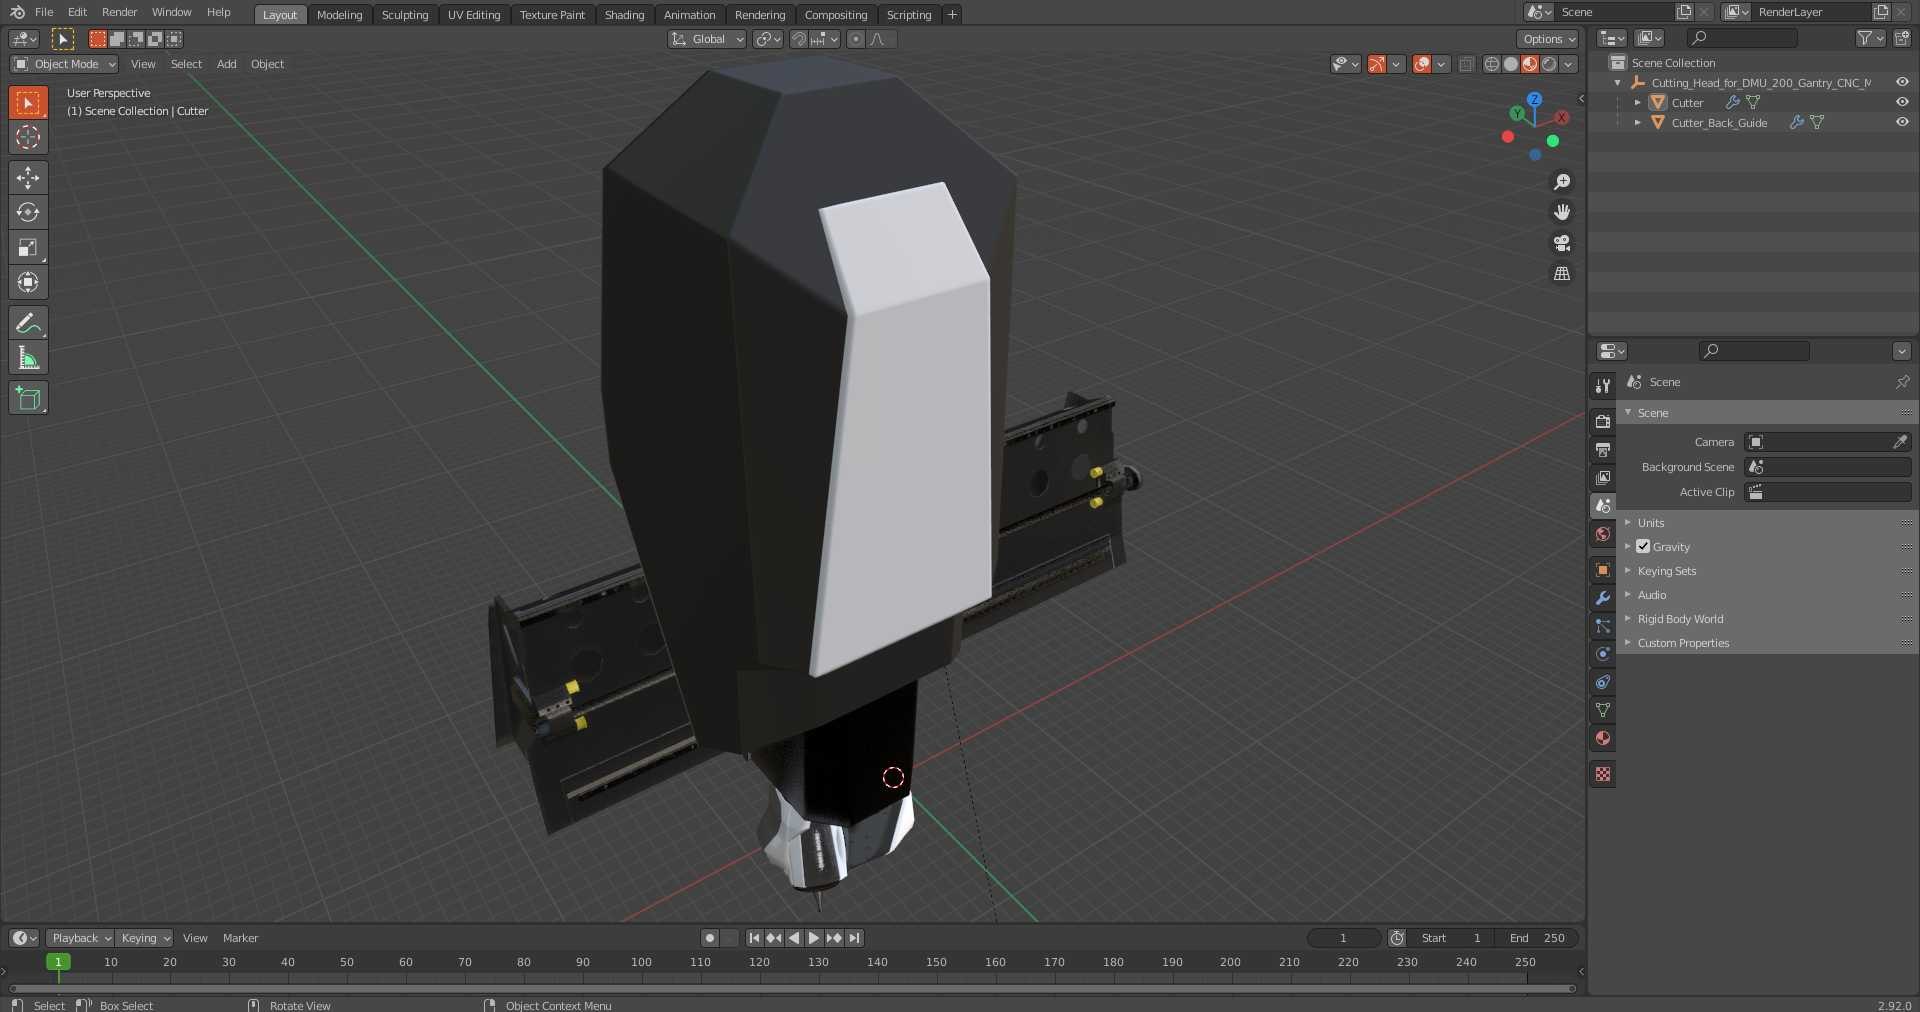Switch to the Shading workspace tab
Screen dimensions: 1920x1012
(x=624, y=15)
